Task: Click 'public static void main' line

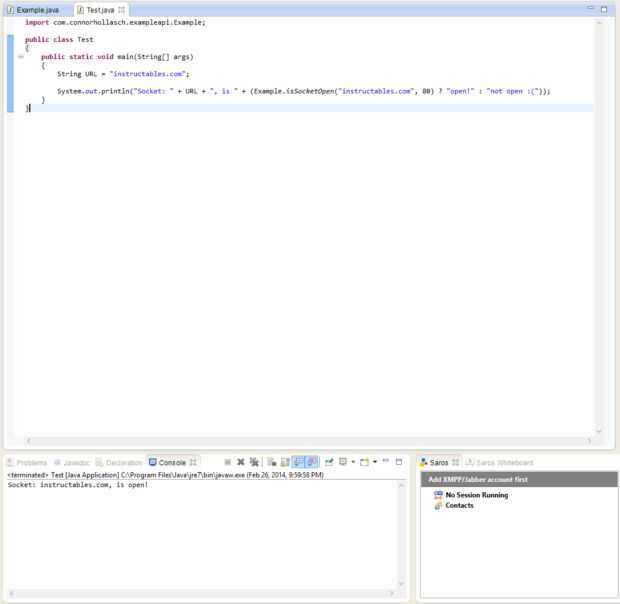Action: 117,57
